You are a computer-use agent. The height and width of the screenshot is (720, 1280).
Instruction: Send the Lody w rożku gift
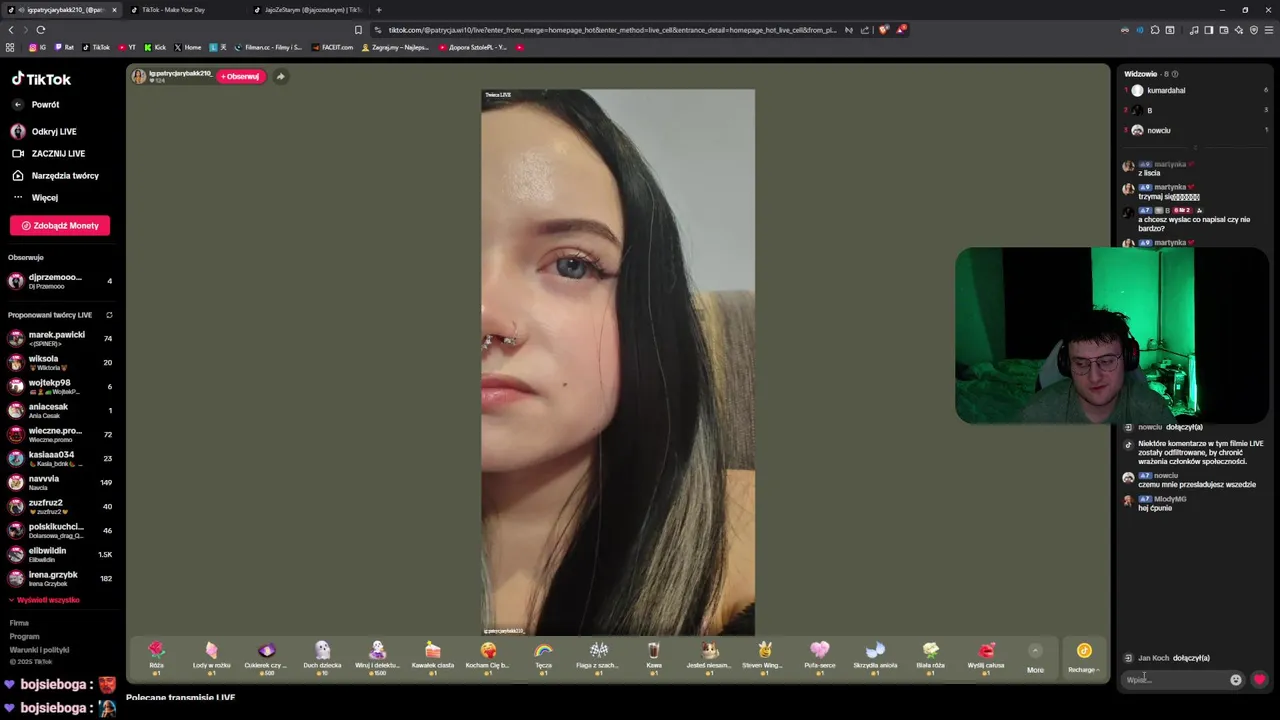(x=211, y=657)
